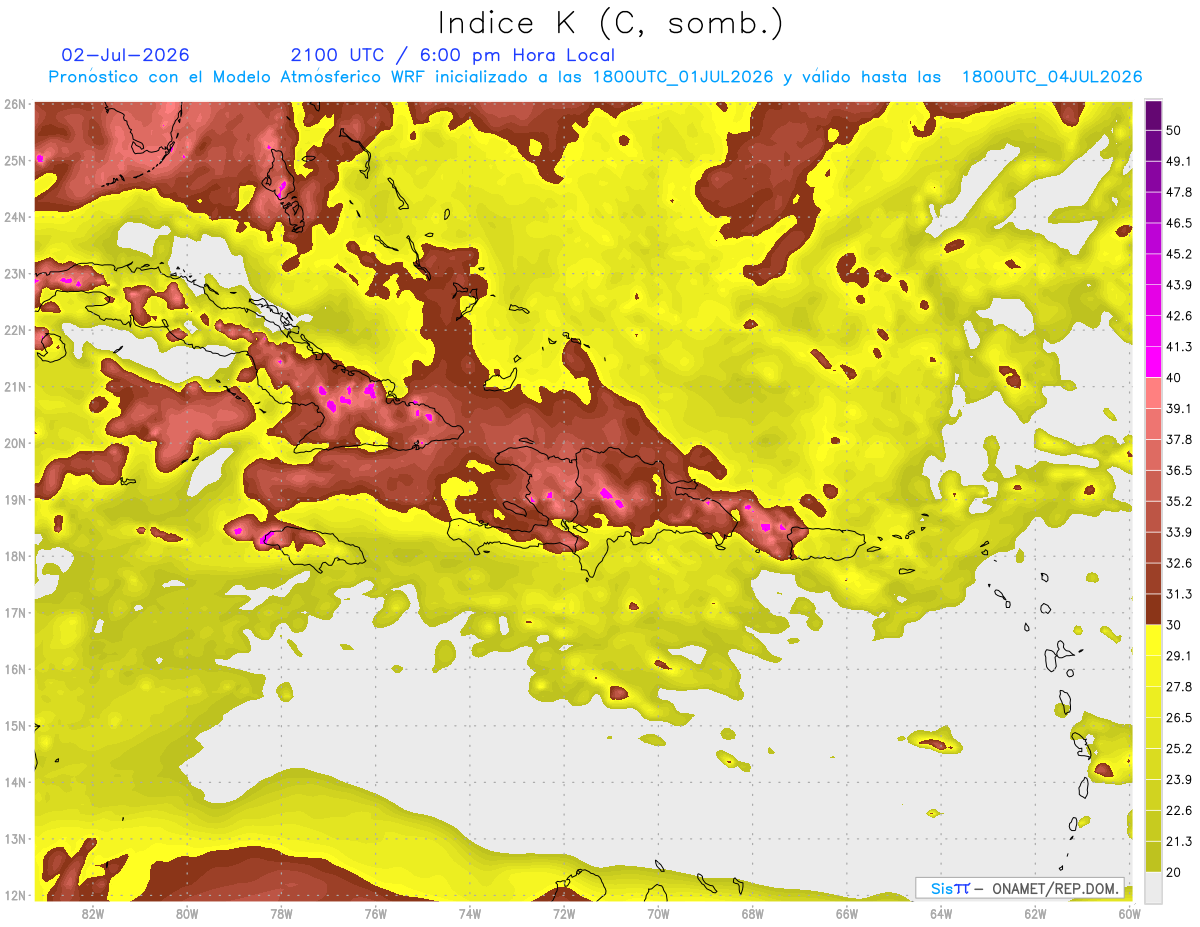This screenshot has height=927, width=1200.
Task: Click the colorbar value 40
Action: tap(1175, 378)
